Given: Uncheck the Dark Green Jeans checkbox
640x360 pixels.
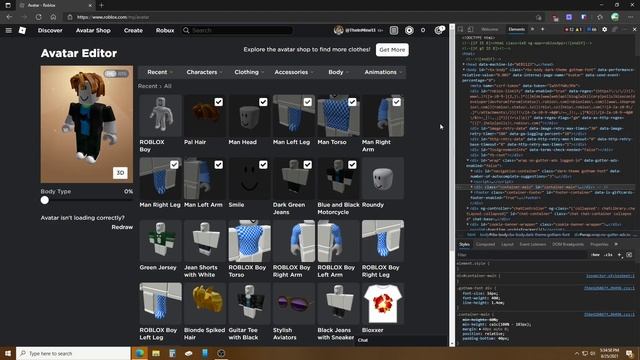Looking at the screenshot, I should (x=308, y=164).
